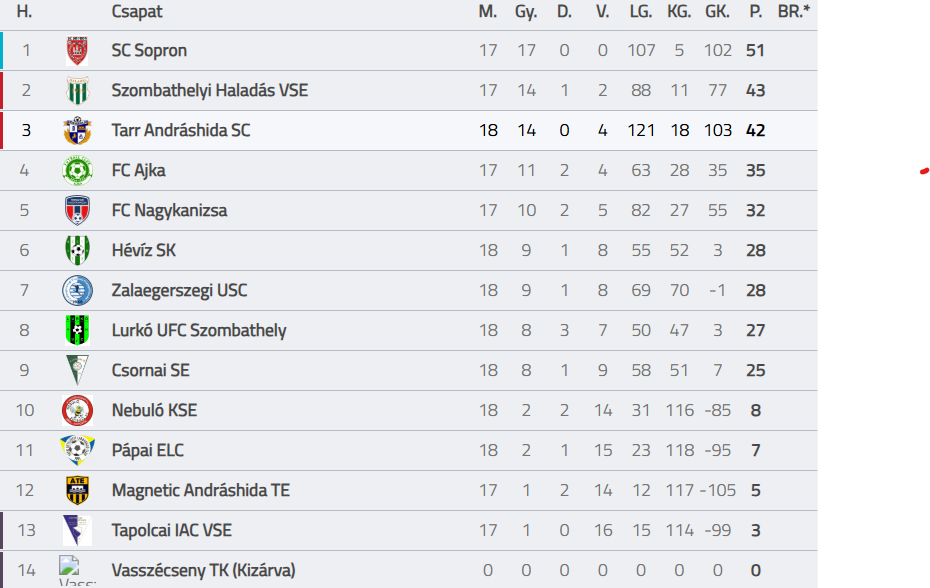Image resolution: width=930 pixels, height=588 pixels.
Task: Open Vasszécseny TK (Kizárva) team name
Action: tap(203, 570)
